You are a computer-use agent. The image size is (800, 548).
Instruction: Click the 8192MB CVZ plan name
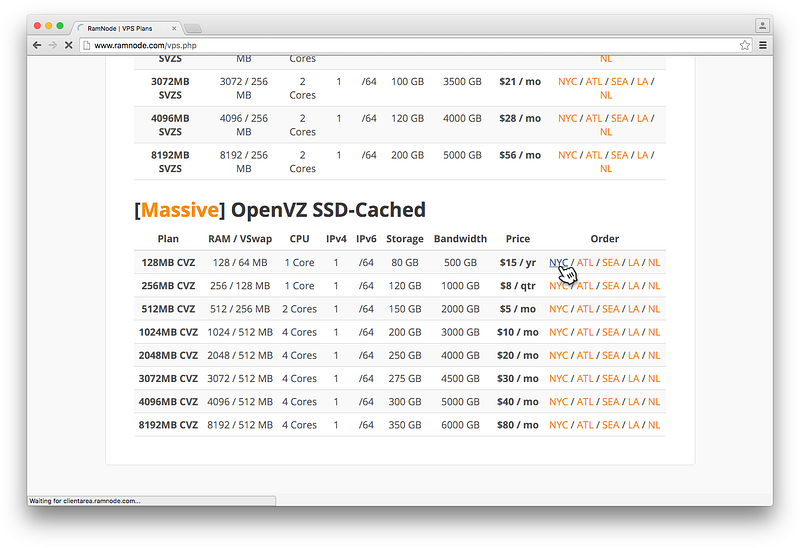coord(168,425)
